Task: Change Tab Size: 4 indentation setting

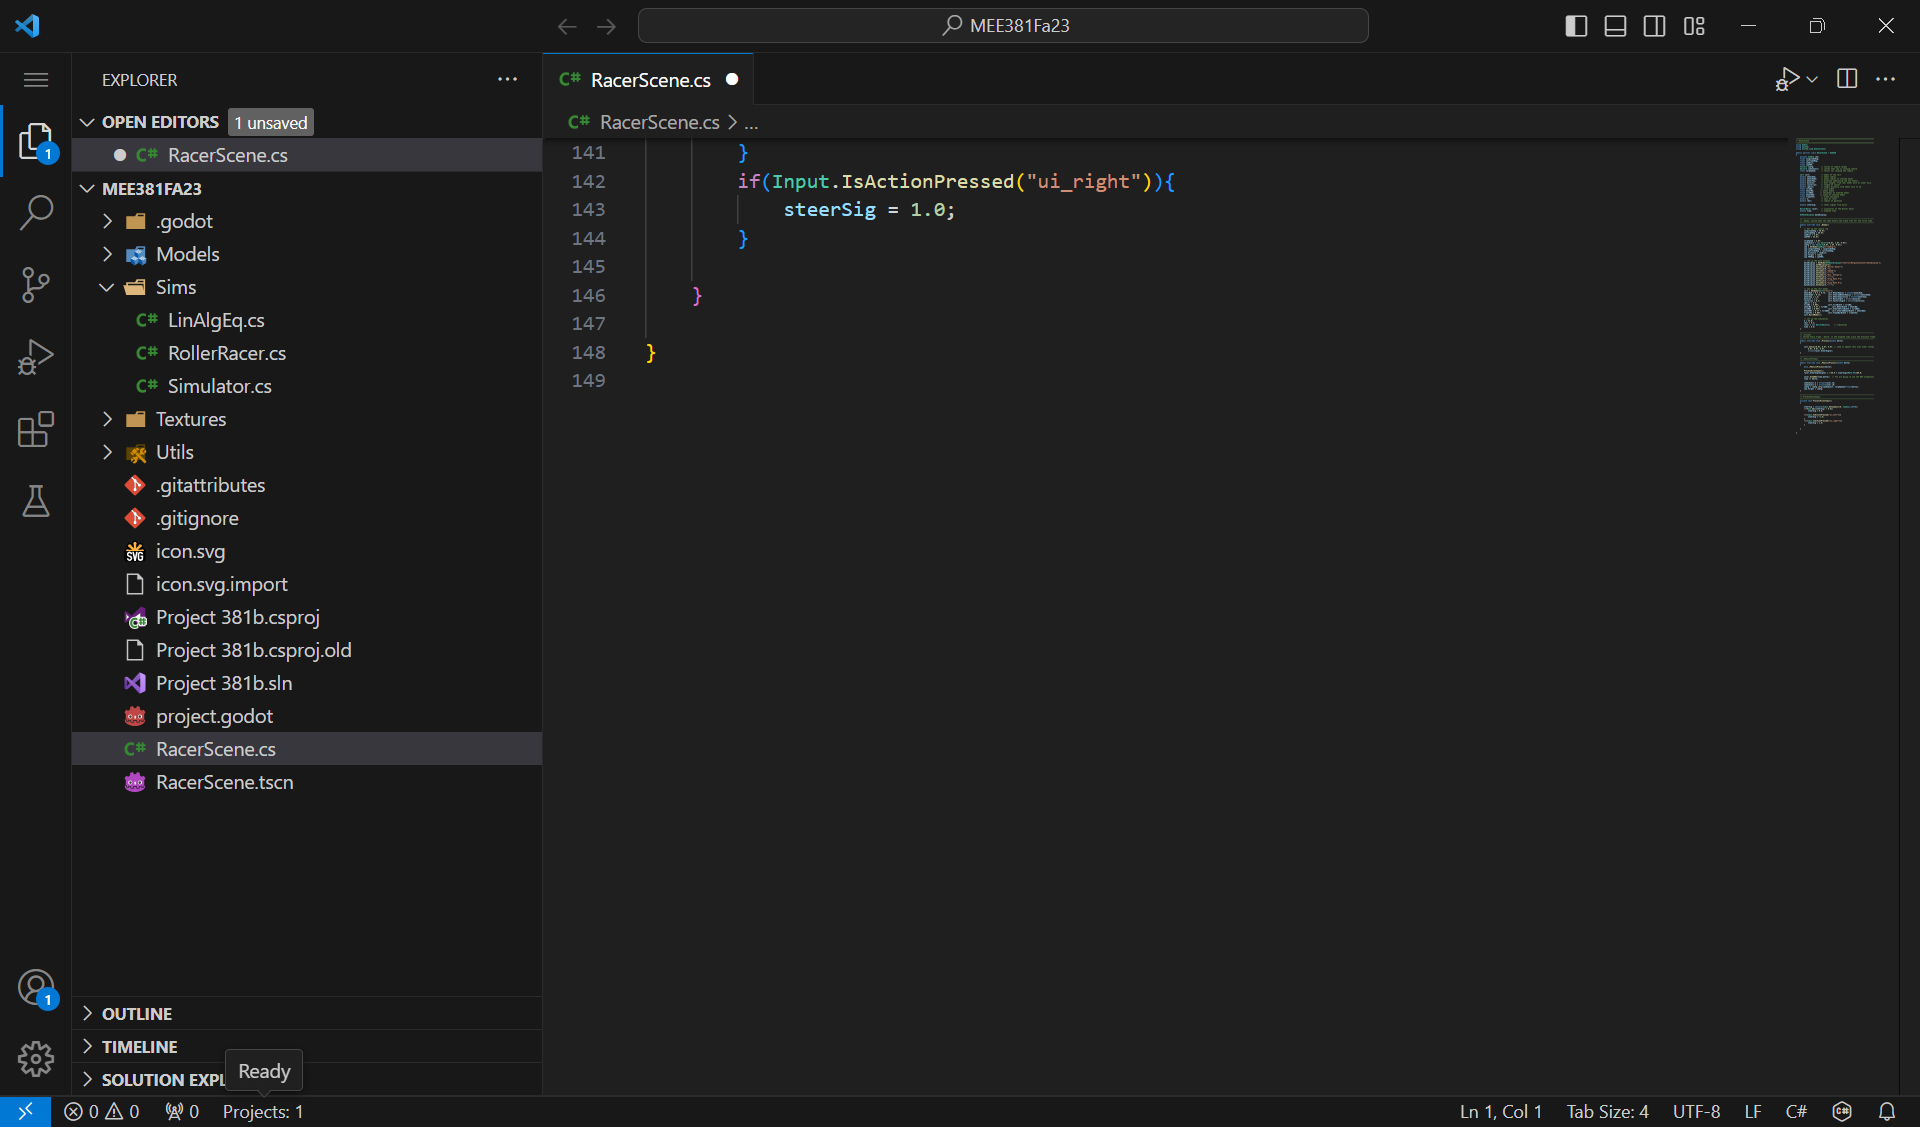Action: (x=1607, y=1111)
